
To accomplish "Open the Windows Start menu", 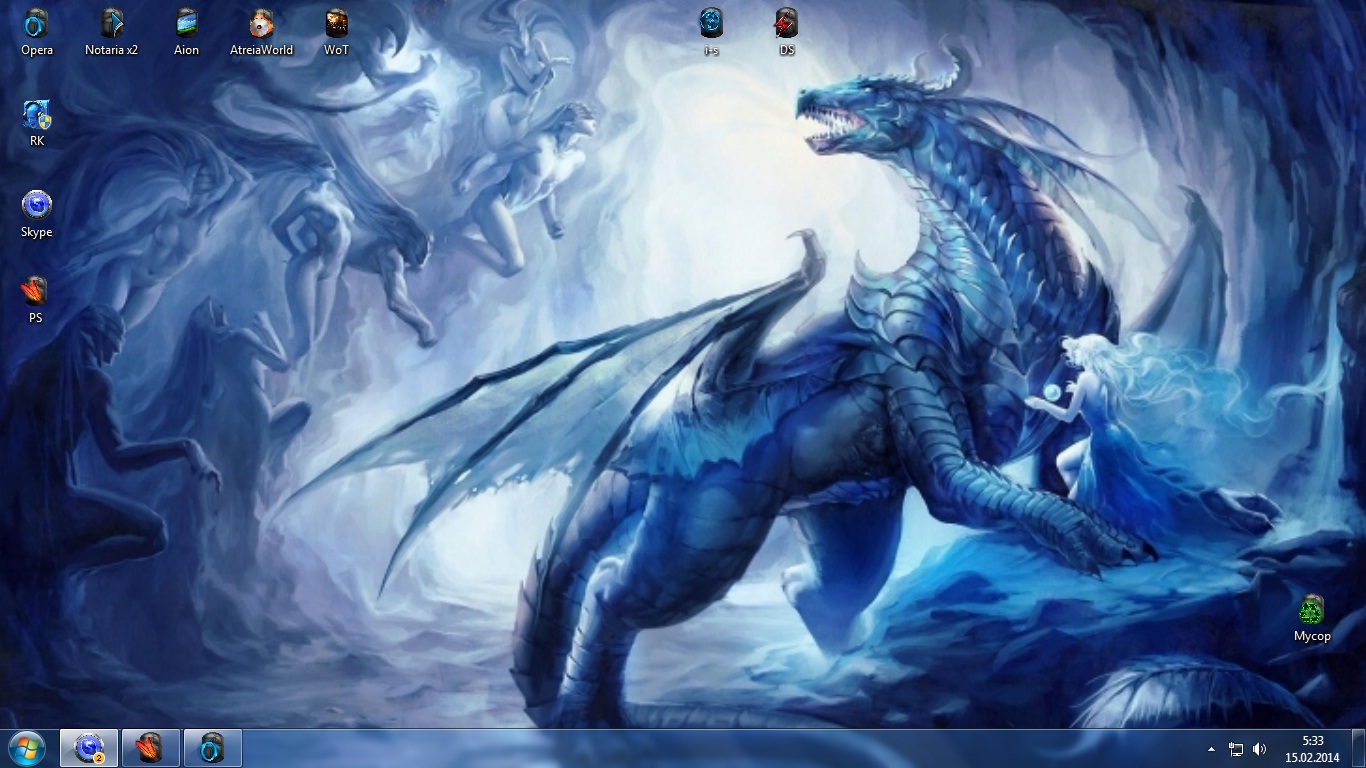I will pyautogui.click(x=27, y=748).
